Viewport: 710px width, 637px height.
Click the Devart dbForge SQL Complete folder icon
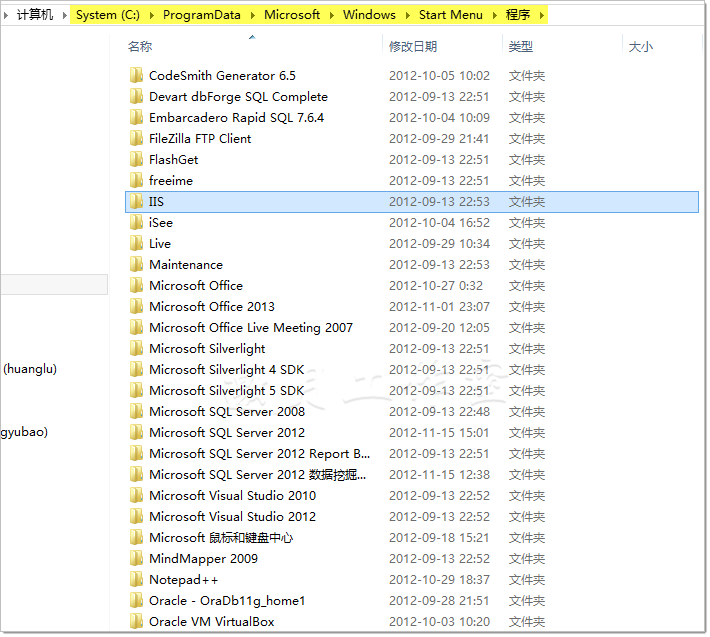pos(136,96)
